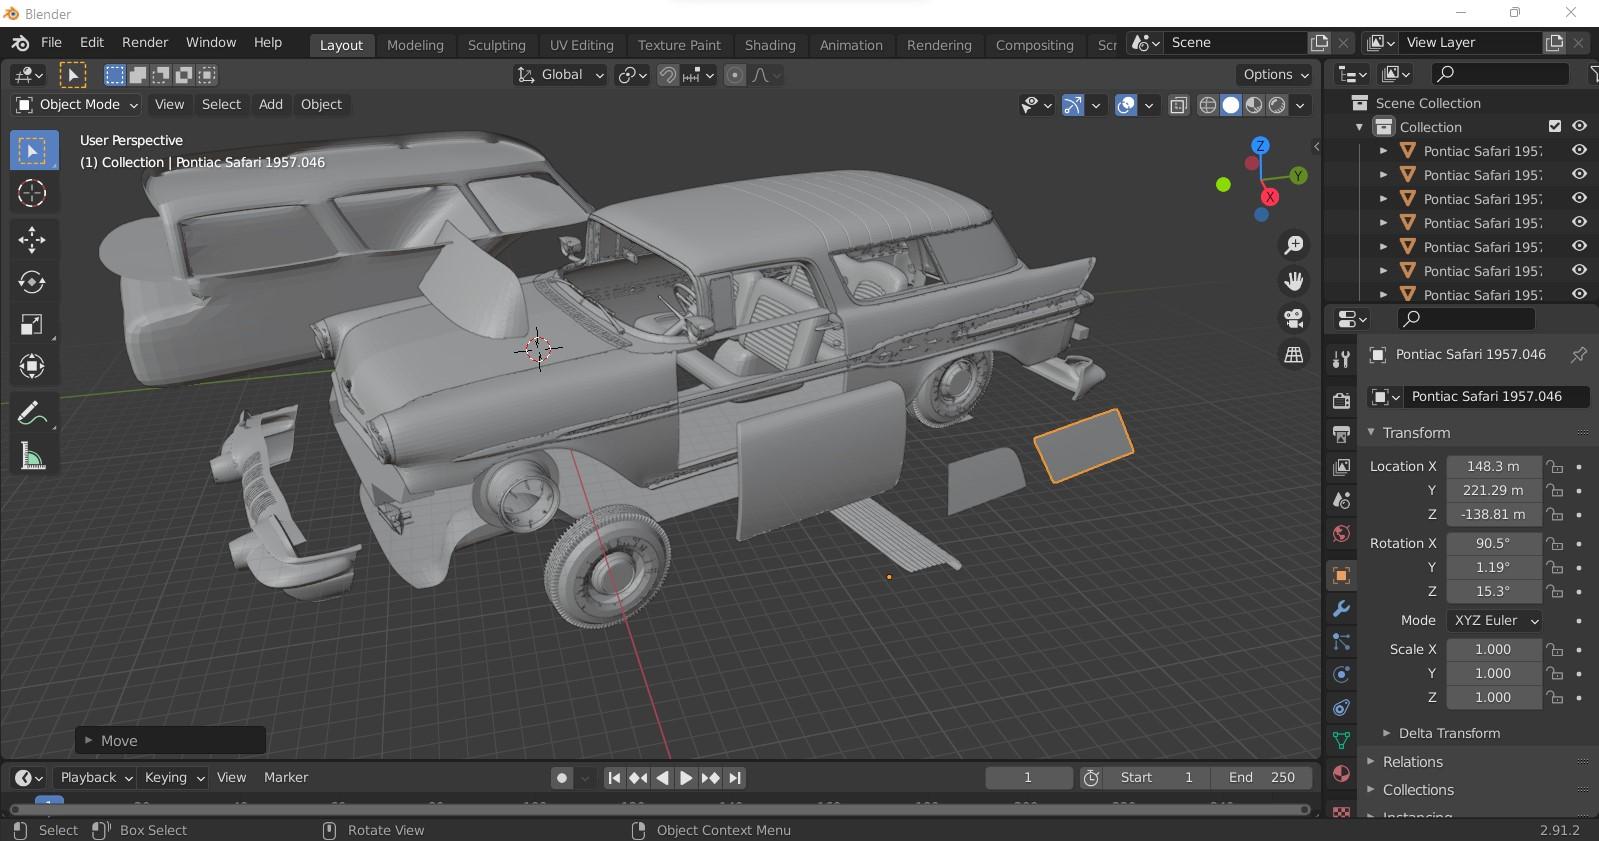
Task: Click the viewport zoom magnifier icon
Action: coord(1294,245)
